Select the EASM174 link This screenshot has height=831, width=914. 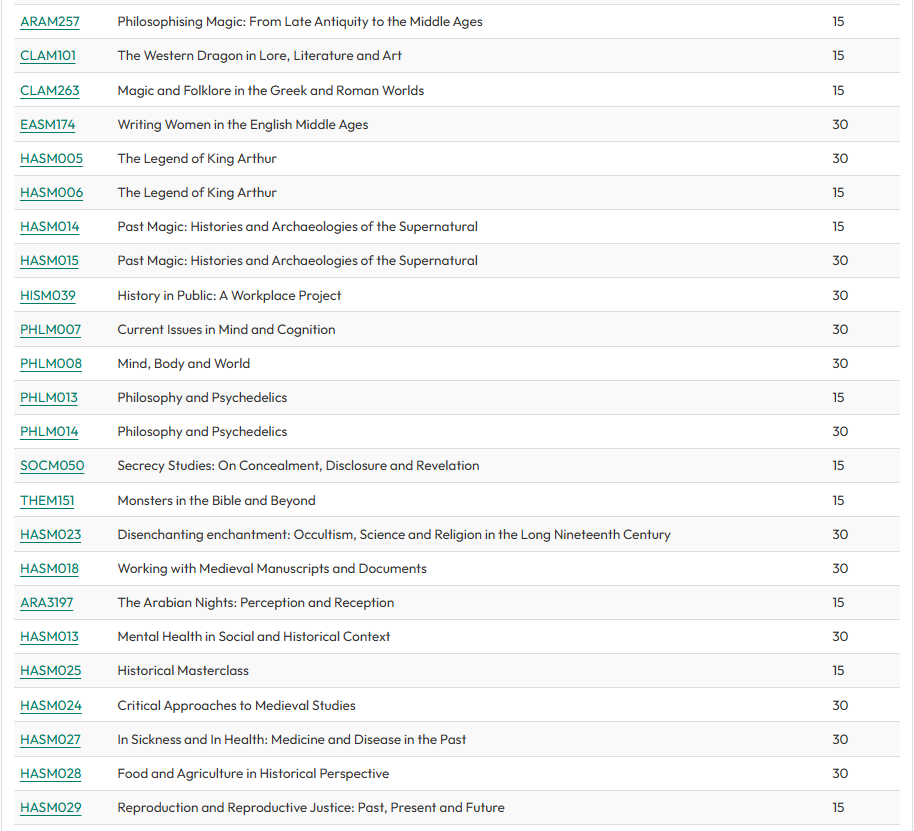coord(48,125)
